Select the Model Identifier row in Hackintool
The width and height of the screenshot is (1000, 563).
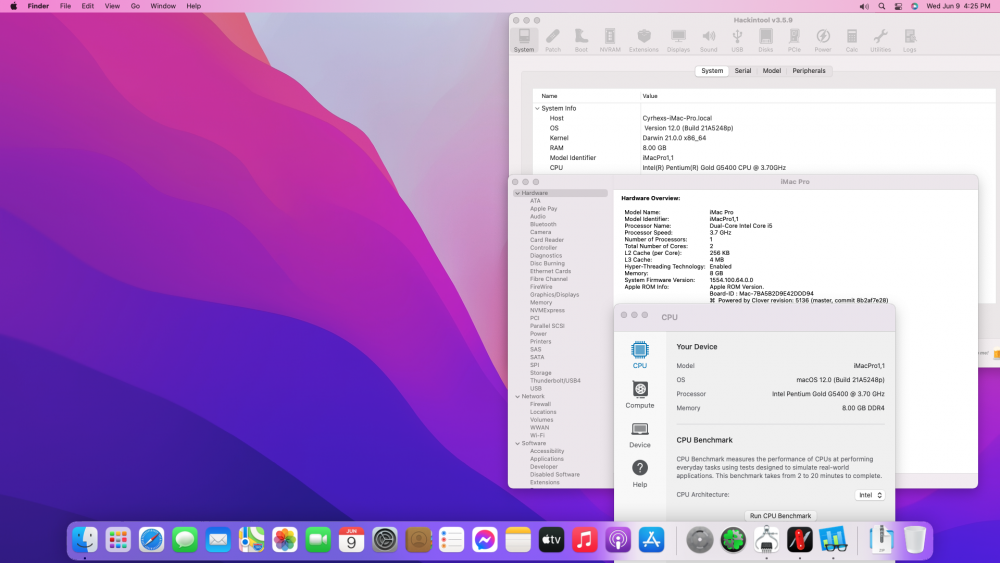coord(764,157)
